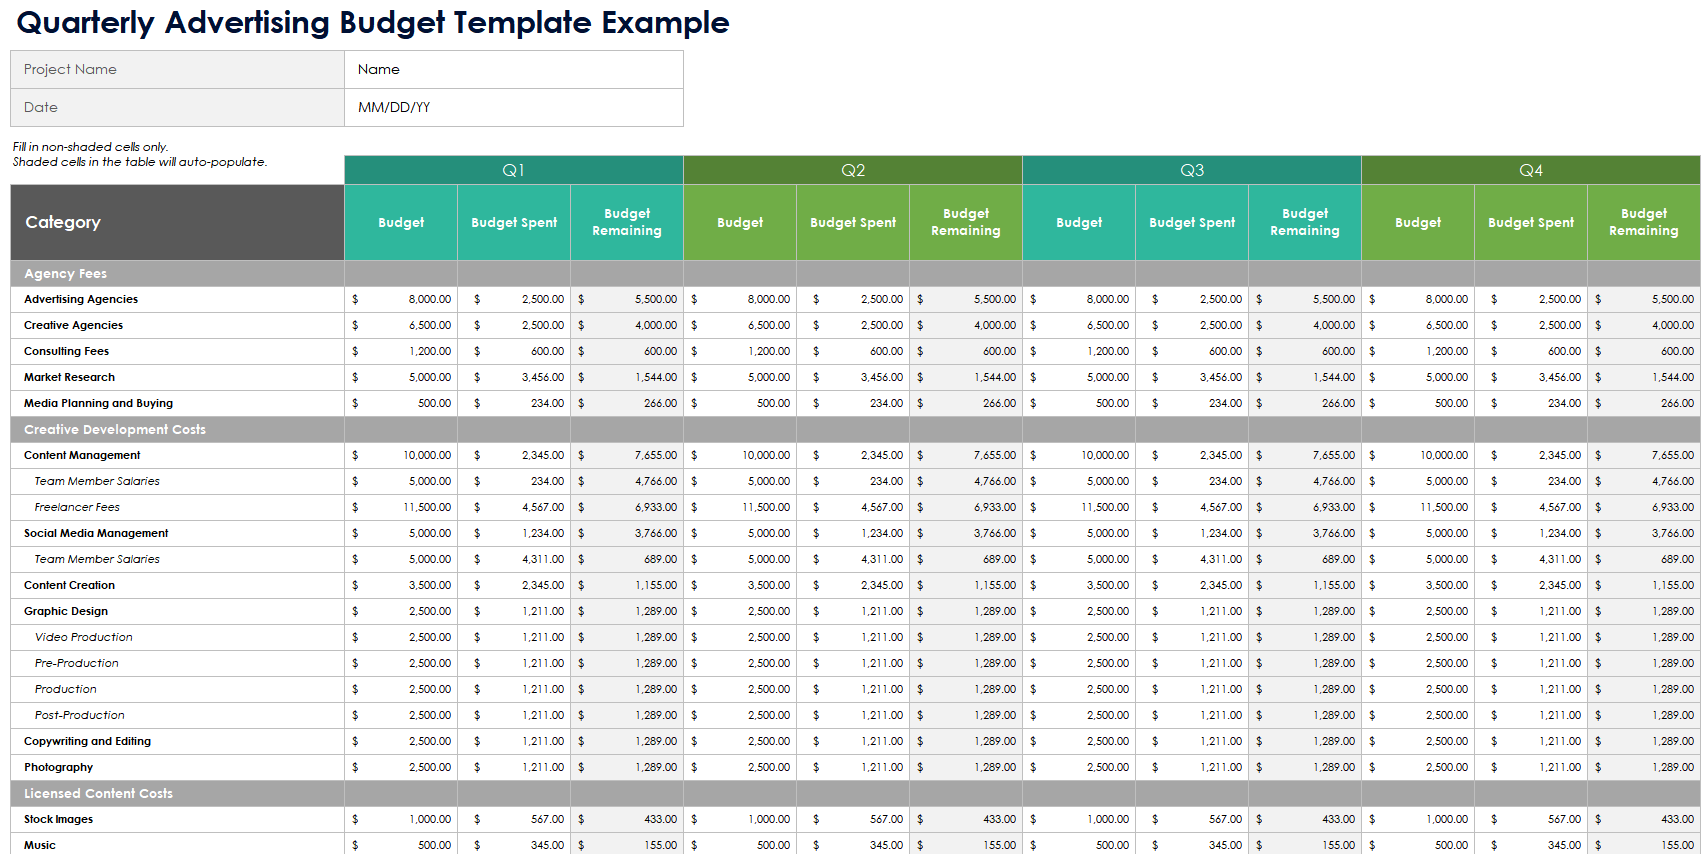This screenshot has height=854, width=1707.
Task: Select the Creative Development Costs section header
Action: click(177, 429)
